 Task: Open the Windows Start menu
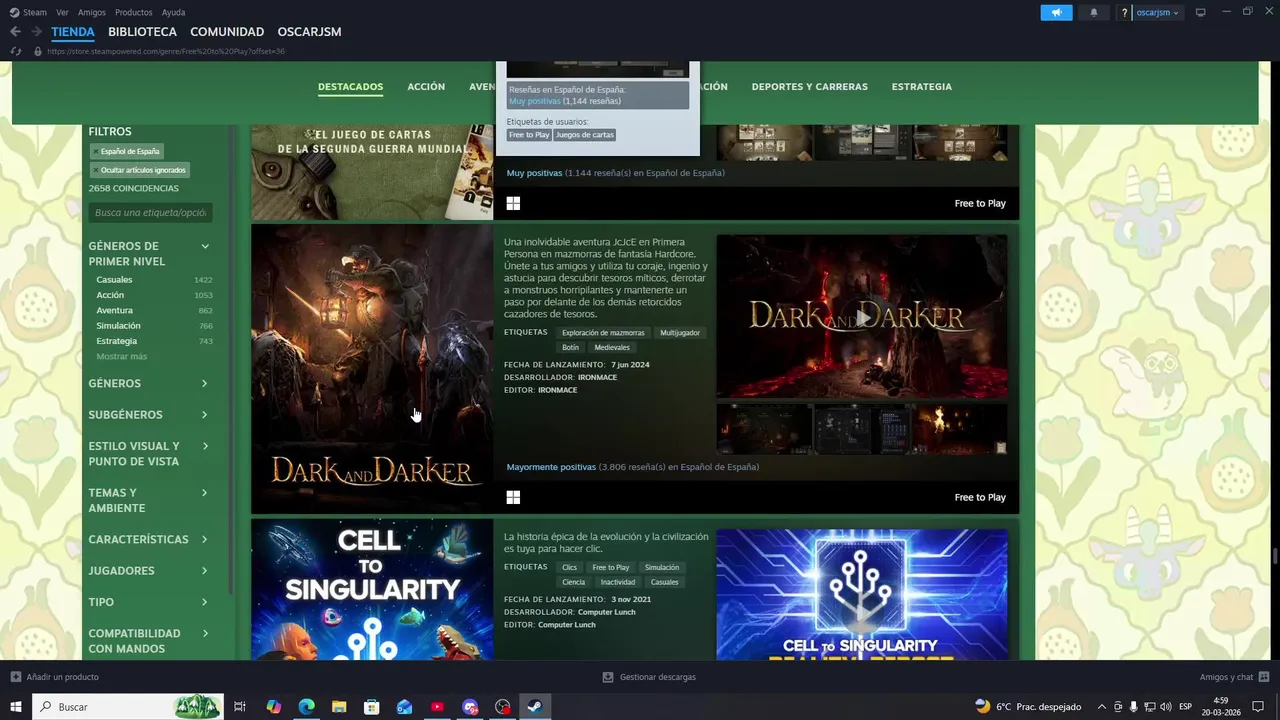(x=15, y=707)
